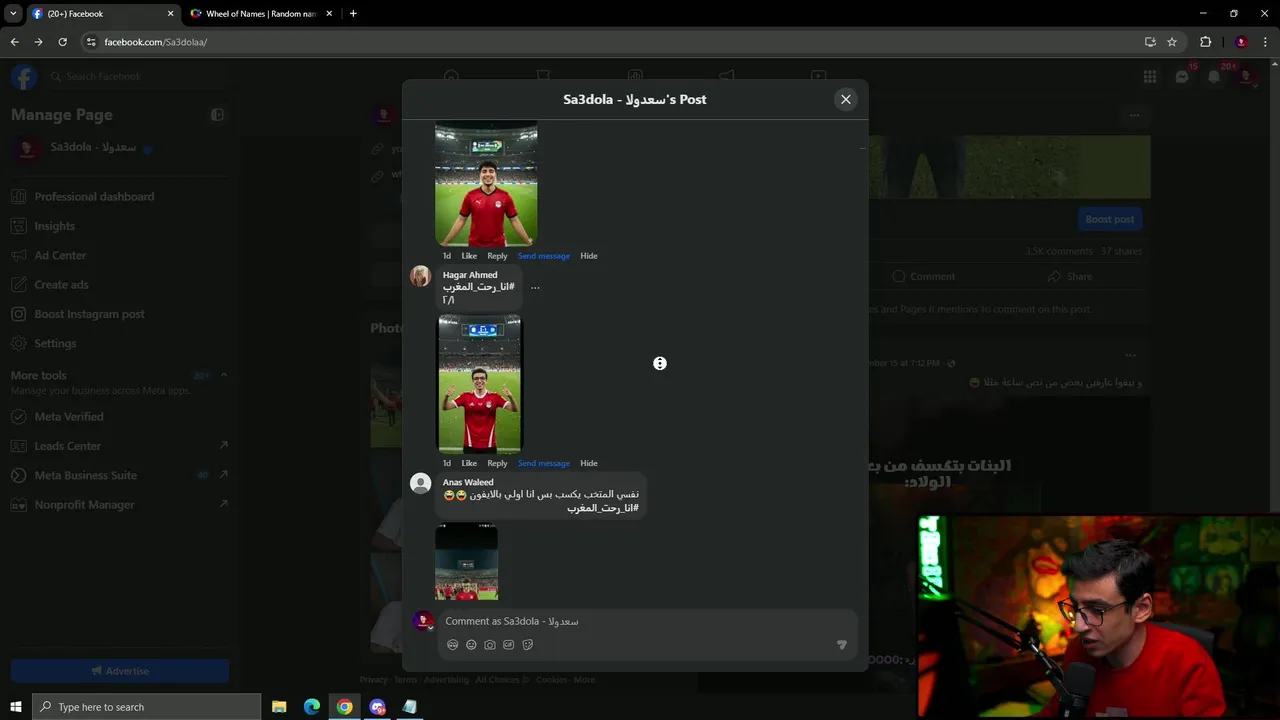
Task: Collapse the More tools section
Action: point(224,376)
